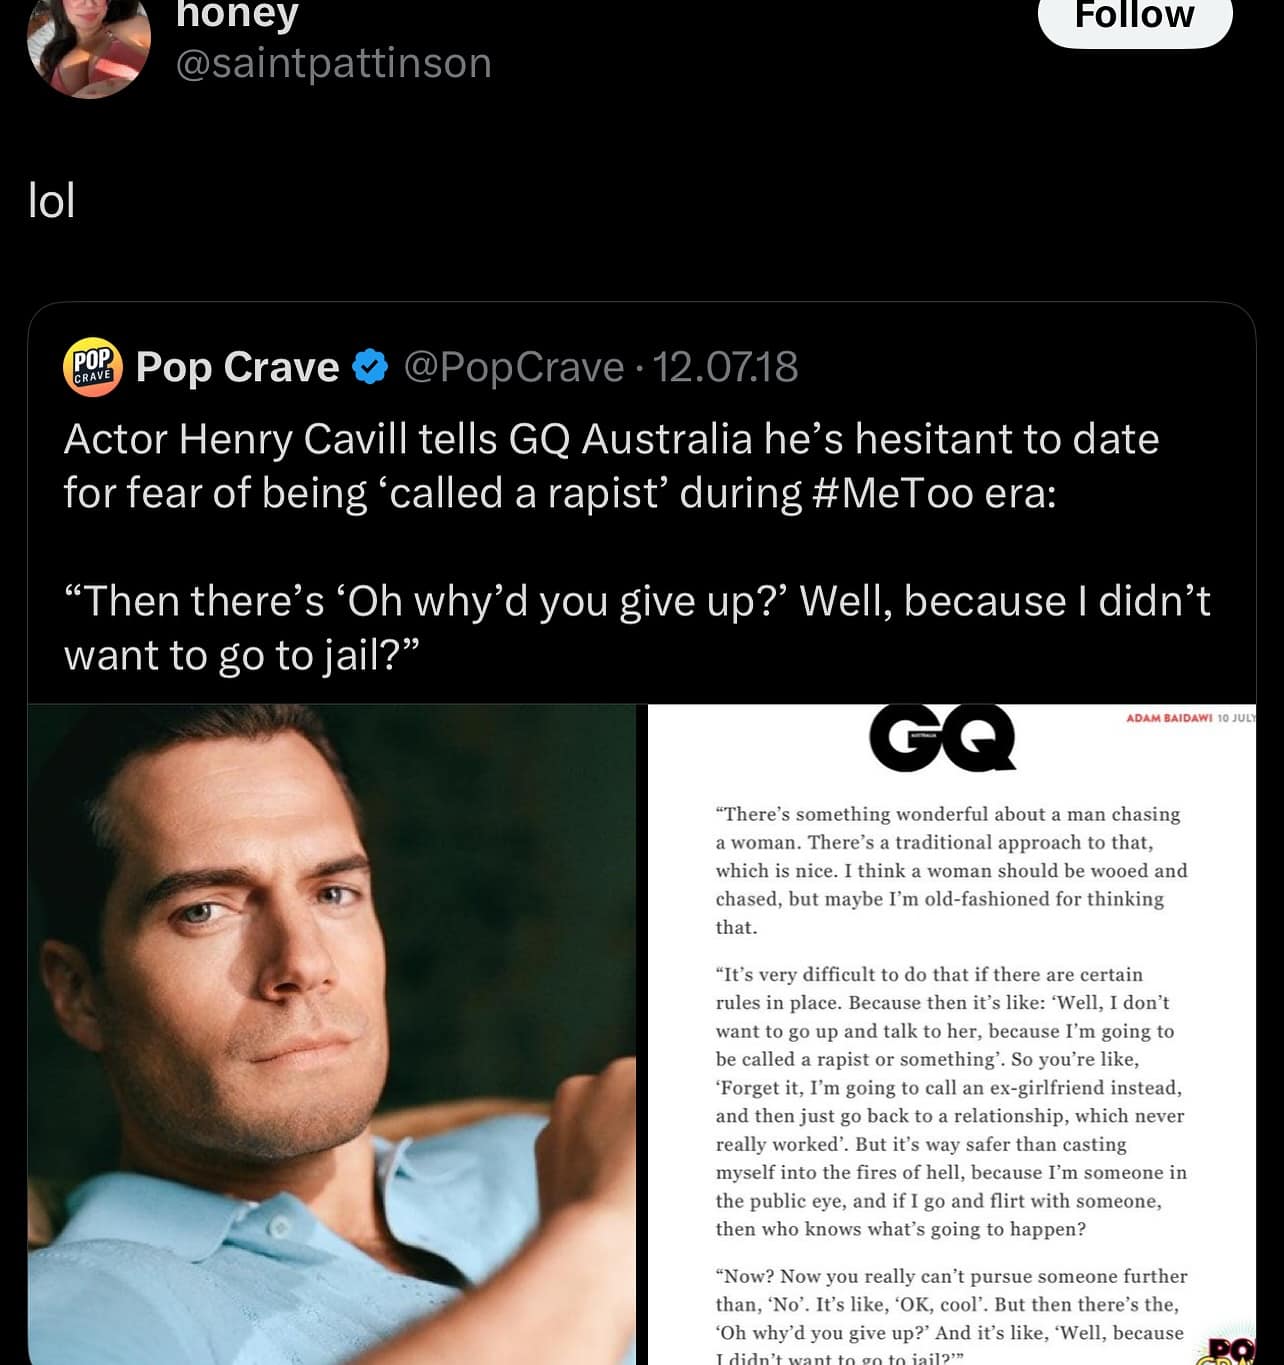
Task: Click the blue verified badge
Action: coord(371,367)
